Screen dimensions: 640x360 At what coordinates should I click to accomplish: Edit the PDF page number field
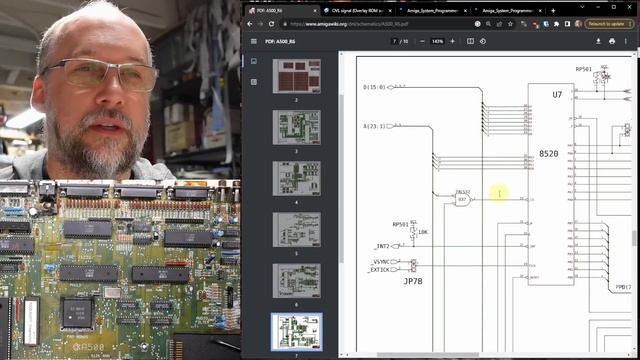[x=394, y=41]
